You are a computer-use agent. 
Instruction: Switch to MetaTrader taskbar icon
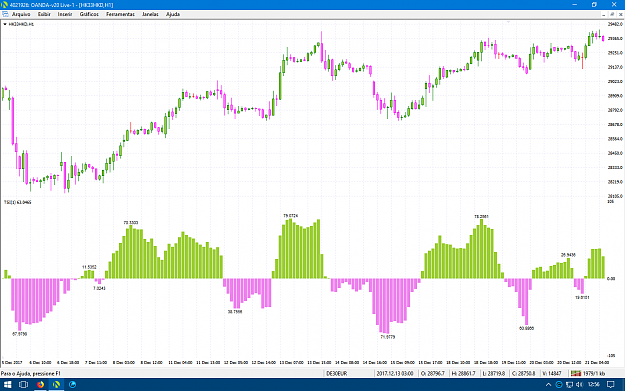56,385
